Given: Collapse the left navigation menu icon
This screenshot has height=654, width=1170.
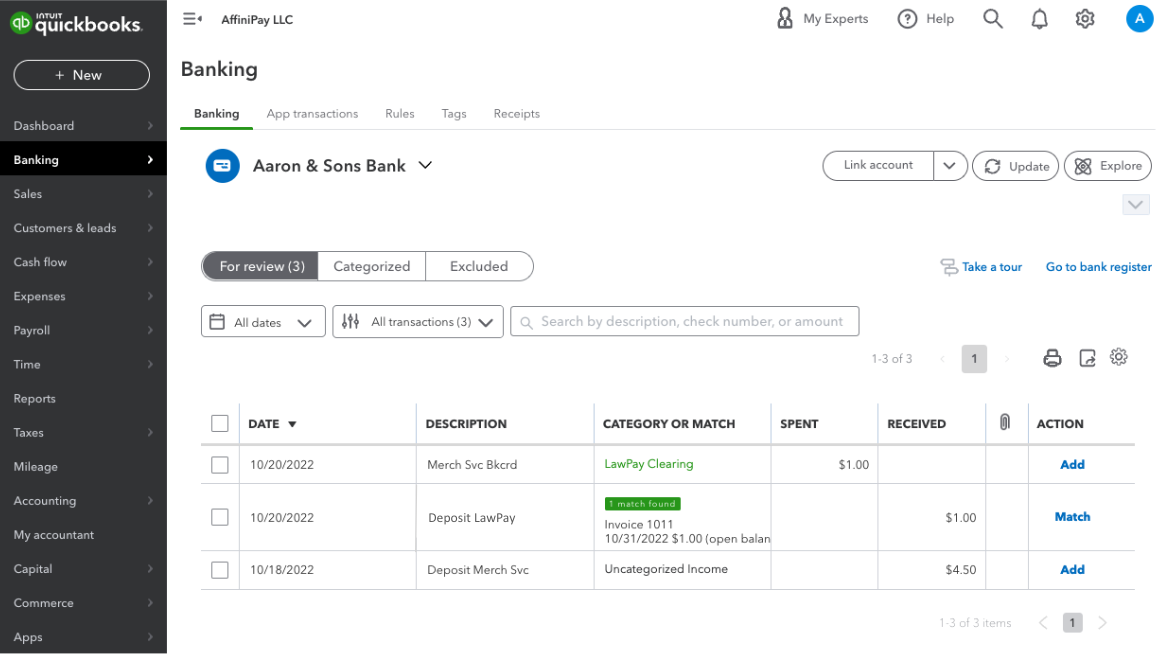Looking at the screenshot, I should pyautogui.click(x=193, y=19).
